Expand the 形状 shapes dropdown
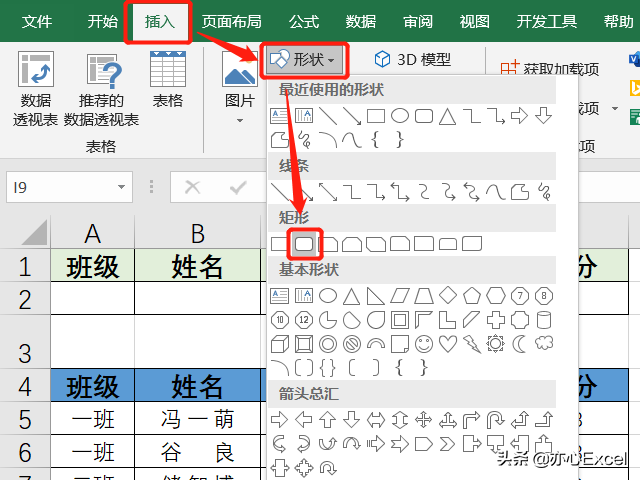The height and width of the screenshot is (480, 640). coord(304,60)
